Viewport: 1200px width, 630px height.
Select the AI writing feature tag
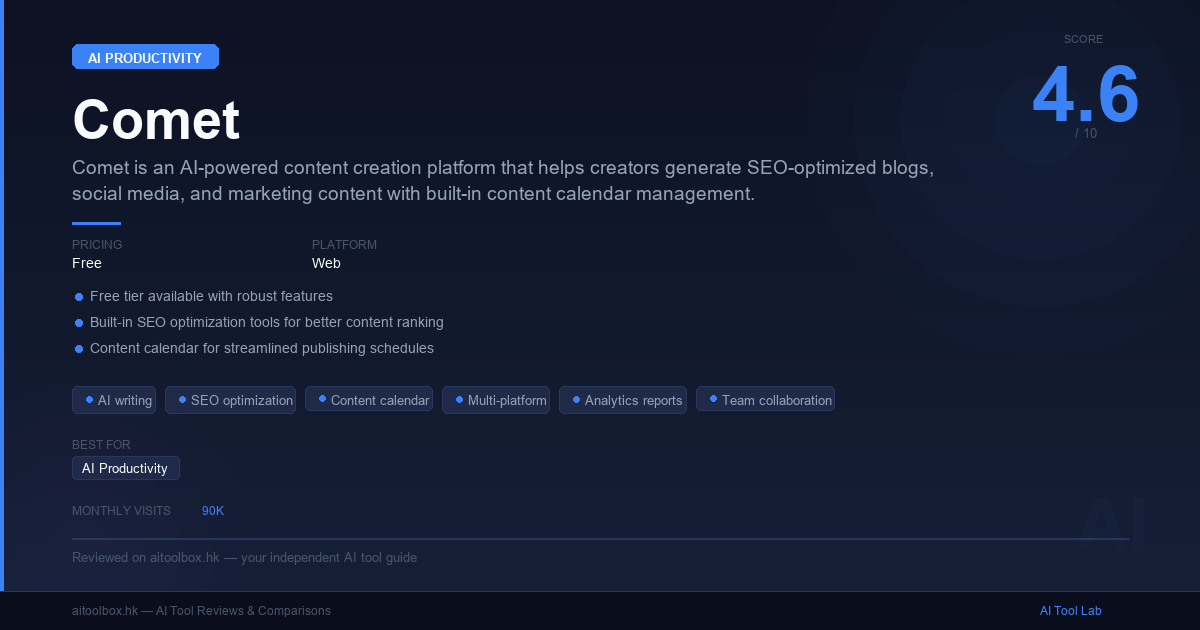point(114,400)
